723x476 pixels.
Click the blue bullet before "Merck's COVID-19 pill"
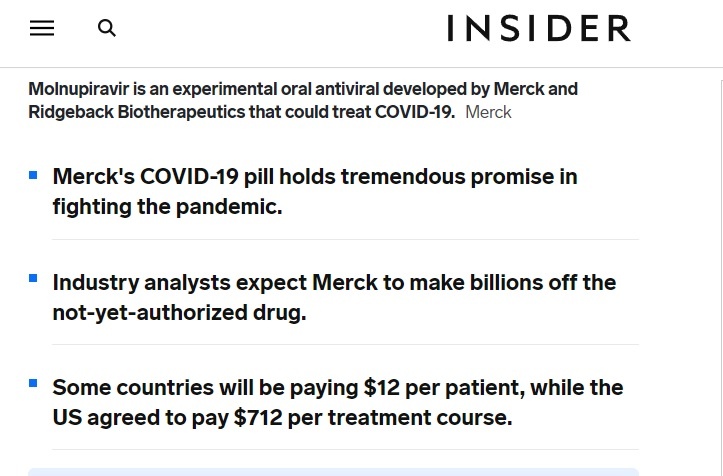point(33,175)
